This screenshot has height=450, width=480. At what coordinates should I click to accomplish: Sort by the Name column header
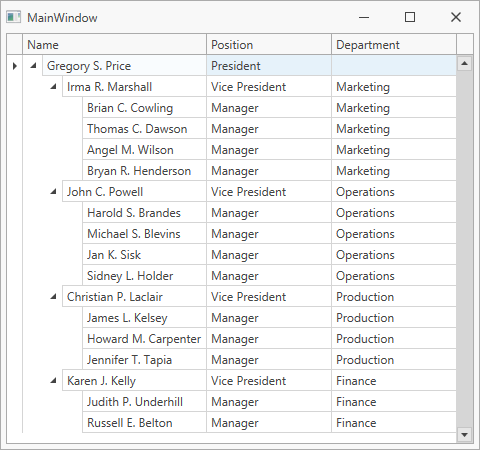tap(114, 44)
